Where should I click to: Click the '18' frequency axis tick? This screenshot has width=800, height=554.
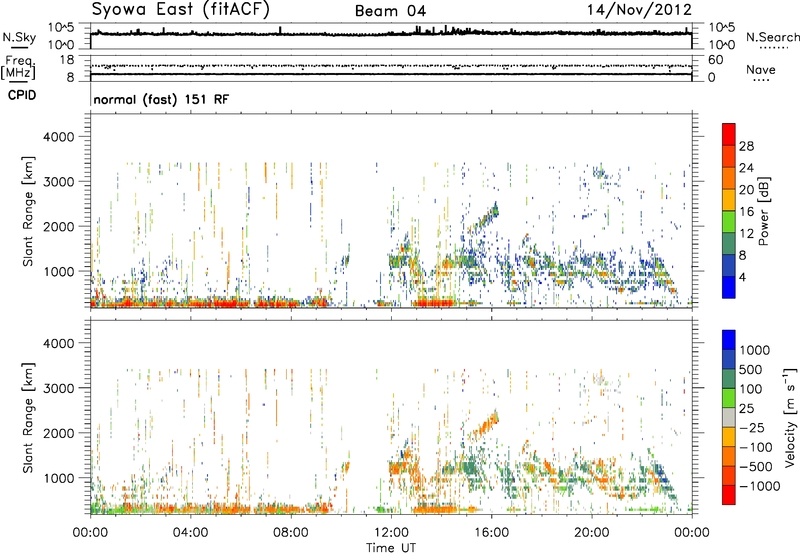pyautogui.click(x=67, y=60)
